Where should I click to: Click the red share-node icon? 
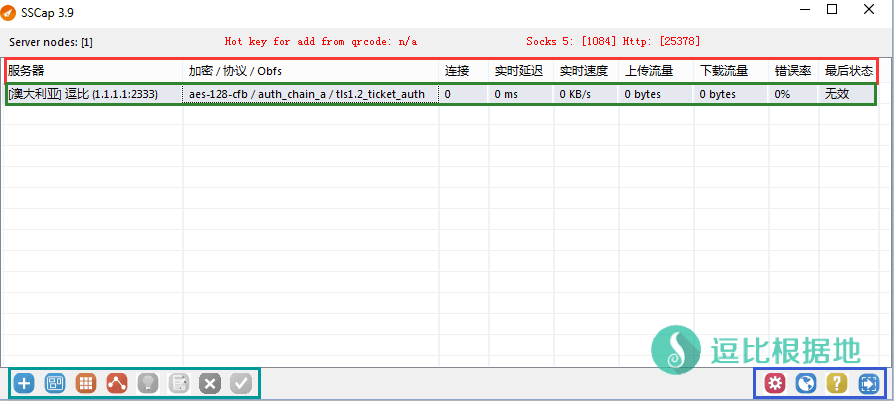click(117, 383)
